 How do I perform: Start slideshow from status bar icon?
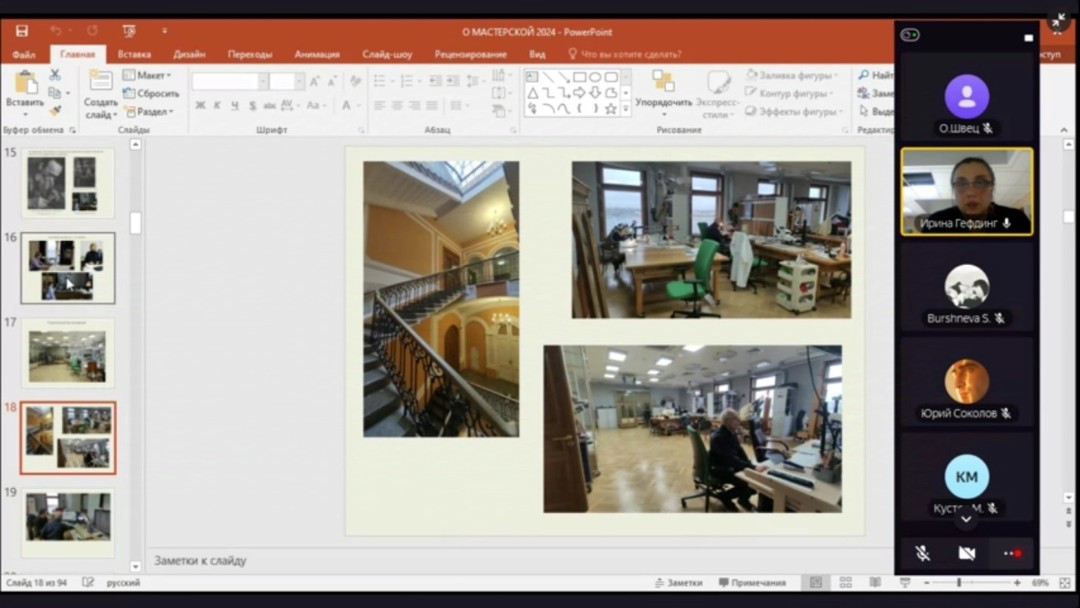(x=905, y=582)
